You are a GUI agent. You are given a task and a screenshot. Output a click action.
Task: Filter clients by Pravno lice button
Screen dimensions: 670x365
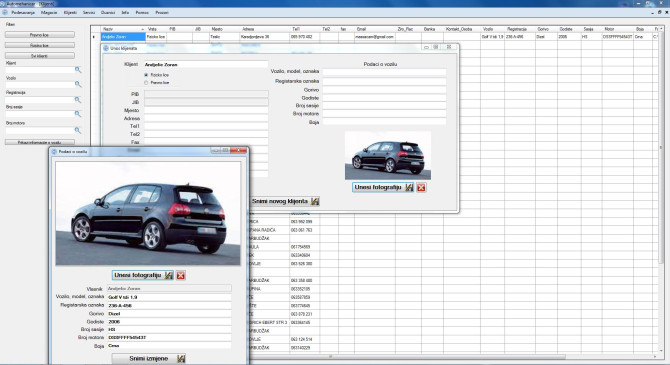point(40,35)
